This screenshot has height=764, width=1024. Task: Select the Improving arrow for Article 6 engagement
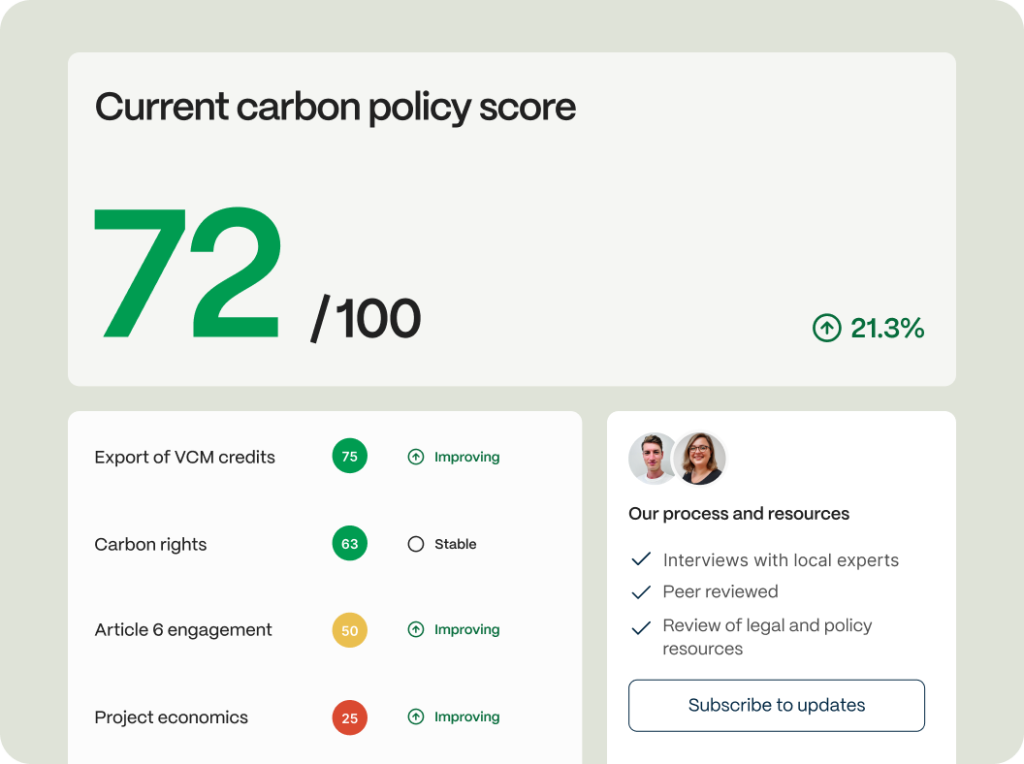[x=416, y=630]
